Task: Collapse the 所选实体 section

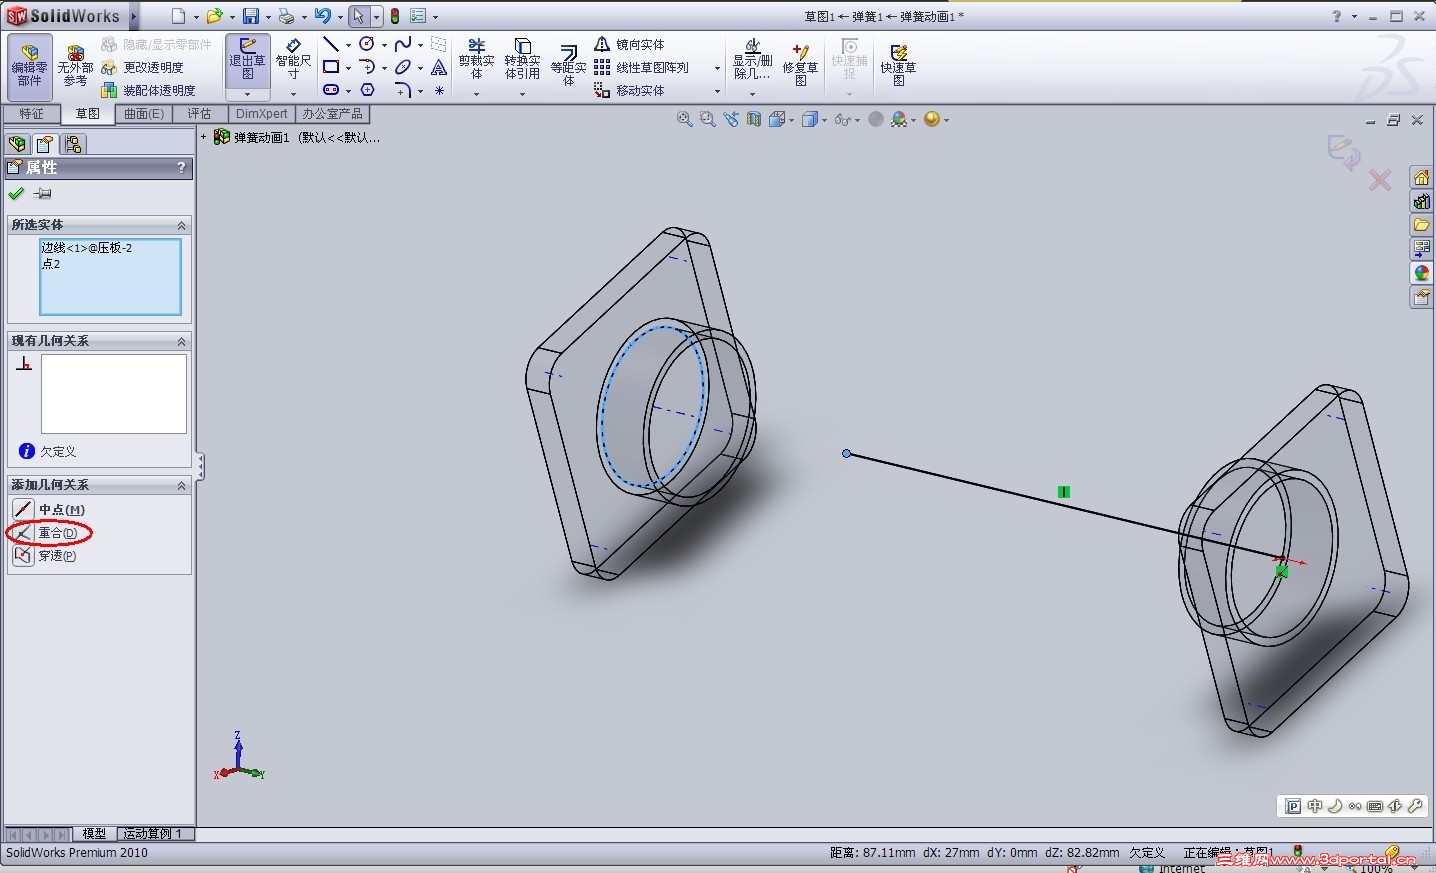Action: point(181,225)
